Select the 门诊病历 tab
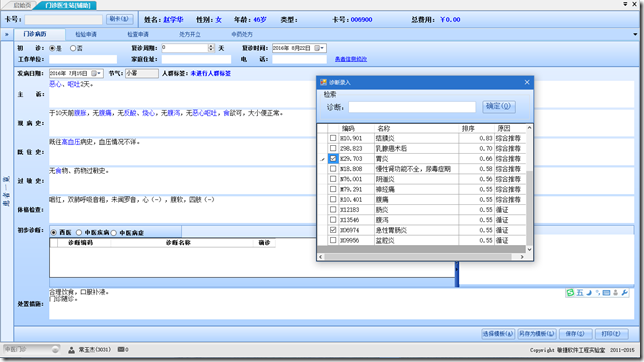The height and width of the screenshot is (362, 644). pyautogui.click(x=35, y=34)
